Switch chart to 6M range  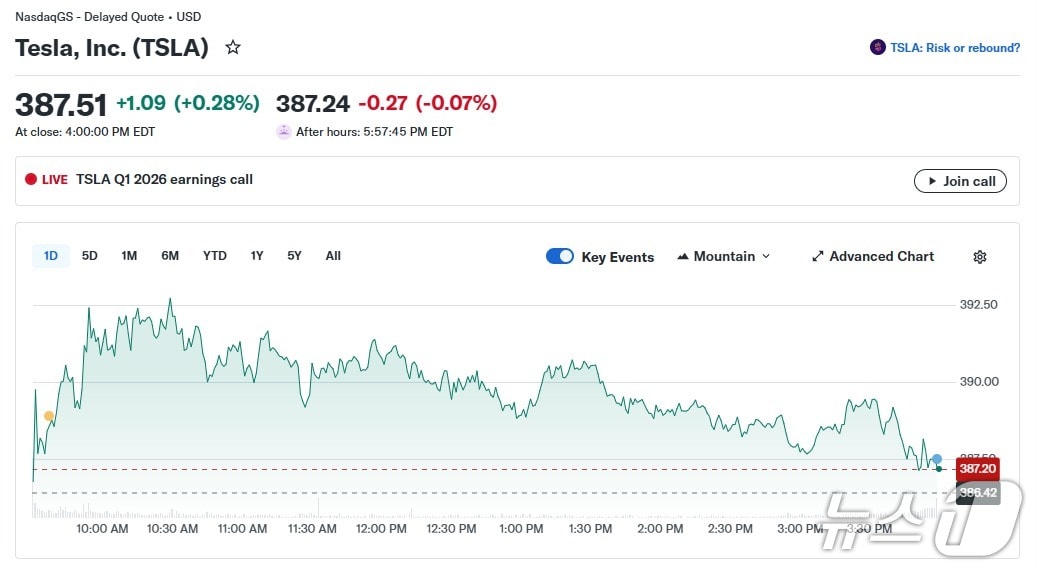[170, 256]
